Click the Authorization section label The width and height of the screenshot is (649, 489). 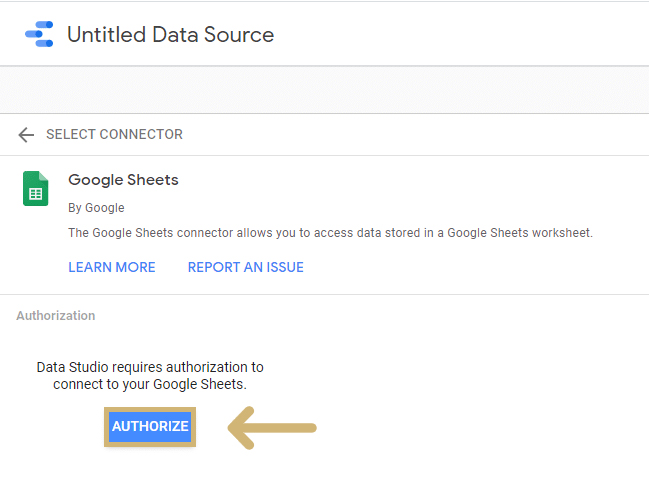click(x=56, y=316)
